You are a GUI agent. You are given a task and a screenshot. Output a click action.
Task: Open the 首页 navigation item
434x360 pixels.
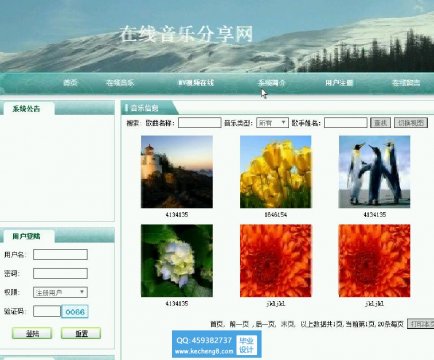(x=70, y=83)
